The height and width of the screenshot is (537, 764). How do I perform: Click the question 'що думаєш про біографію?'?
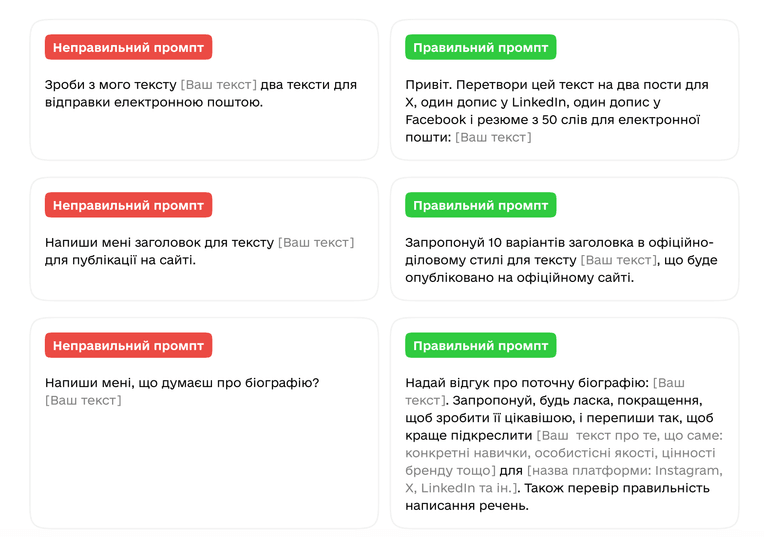(229, 383)
